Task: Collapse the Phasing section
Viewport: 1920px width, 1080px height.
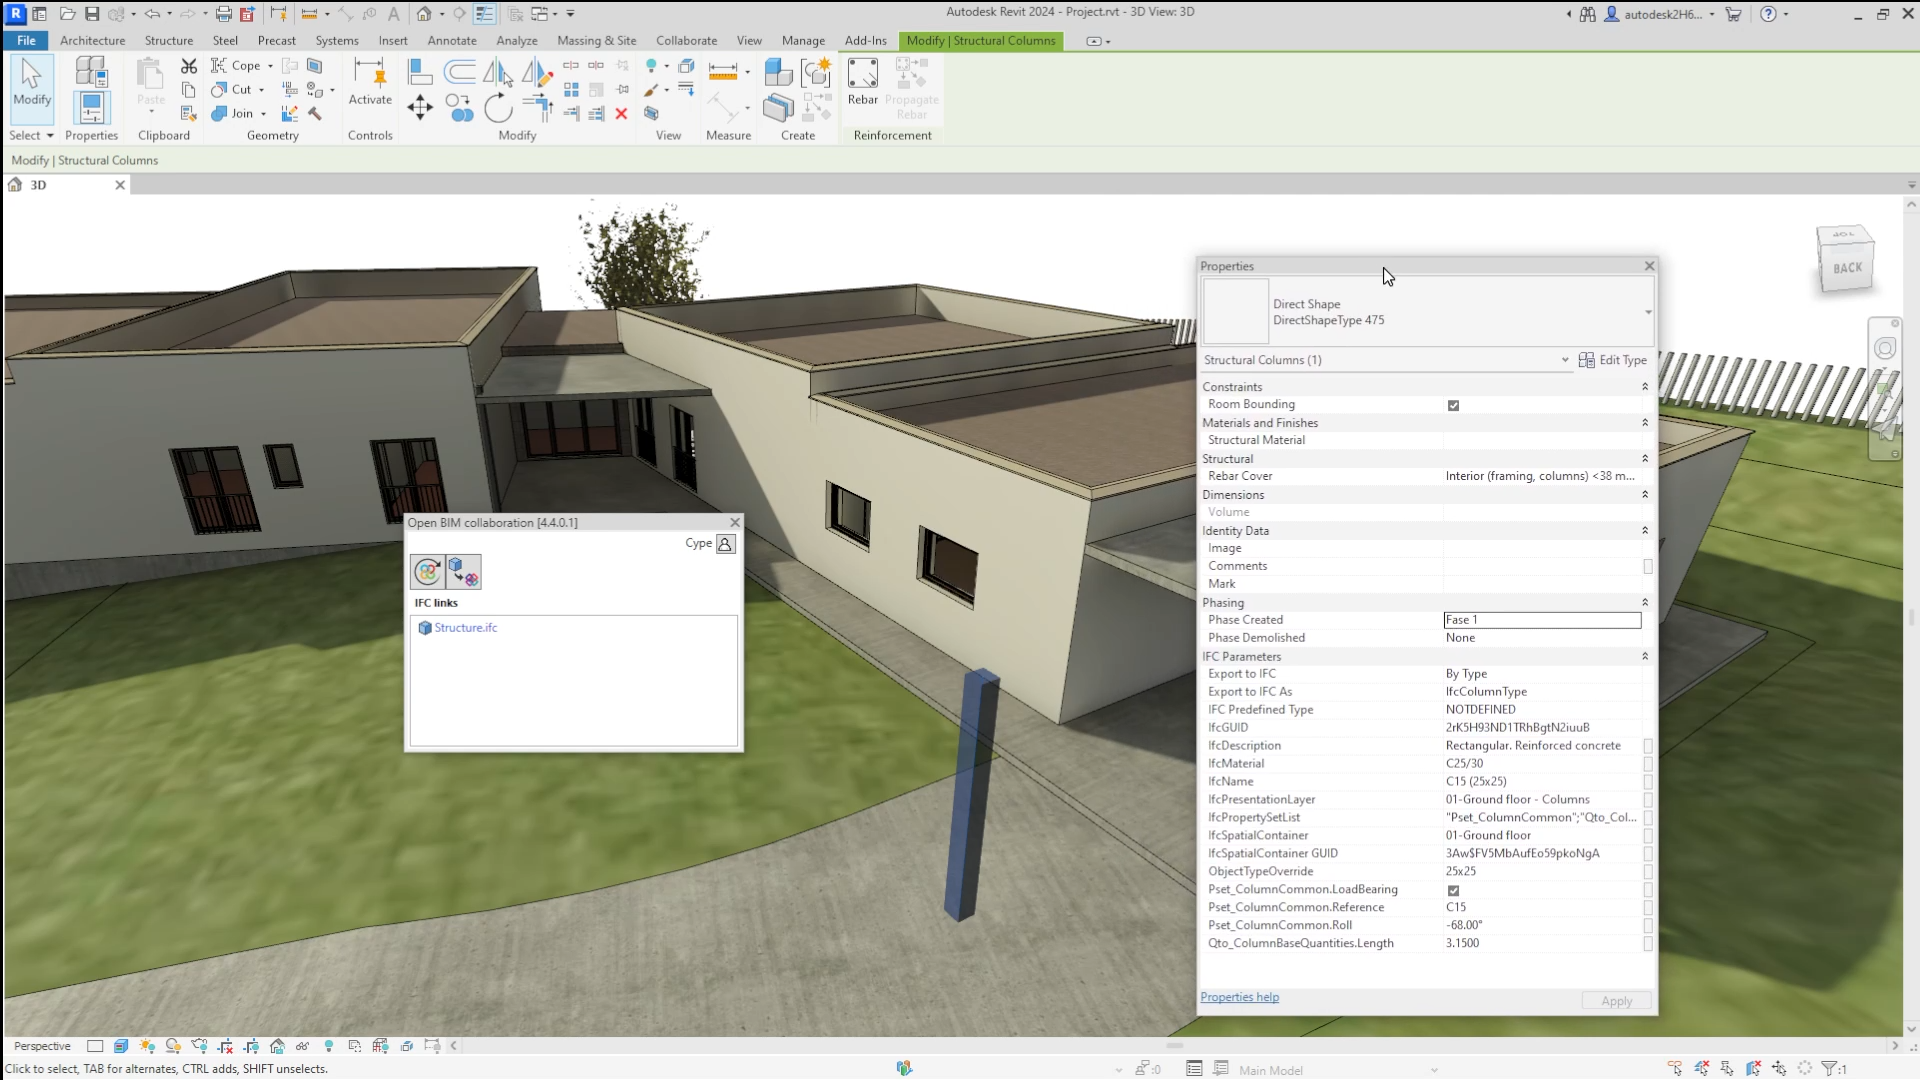Action: tap(1645, 603)
